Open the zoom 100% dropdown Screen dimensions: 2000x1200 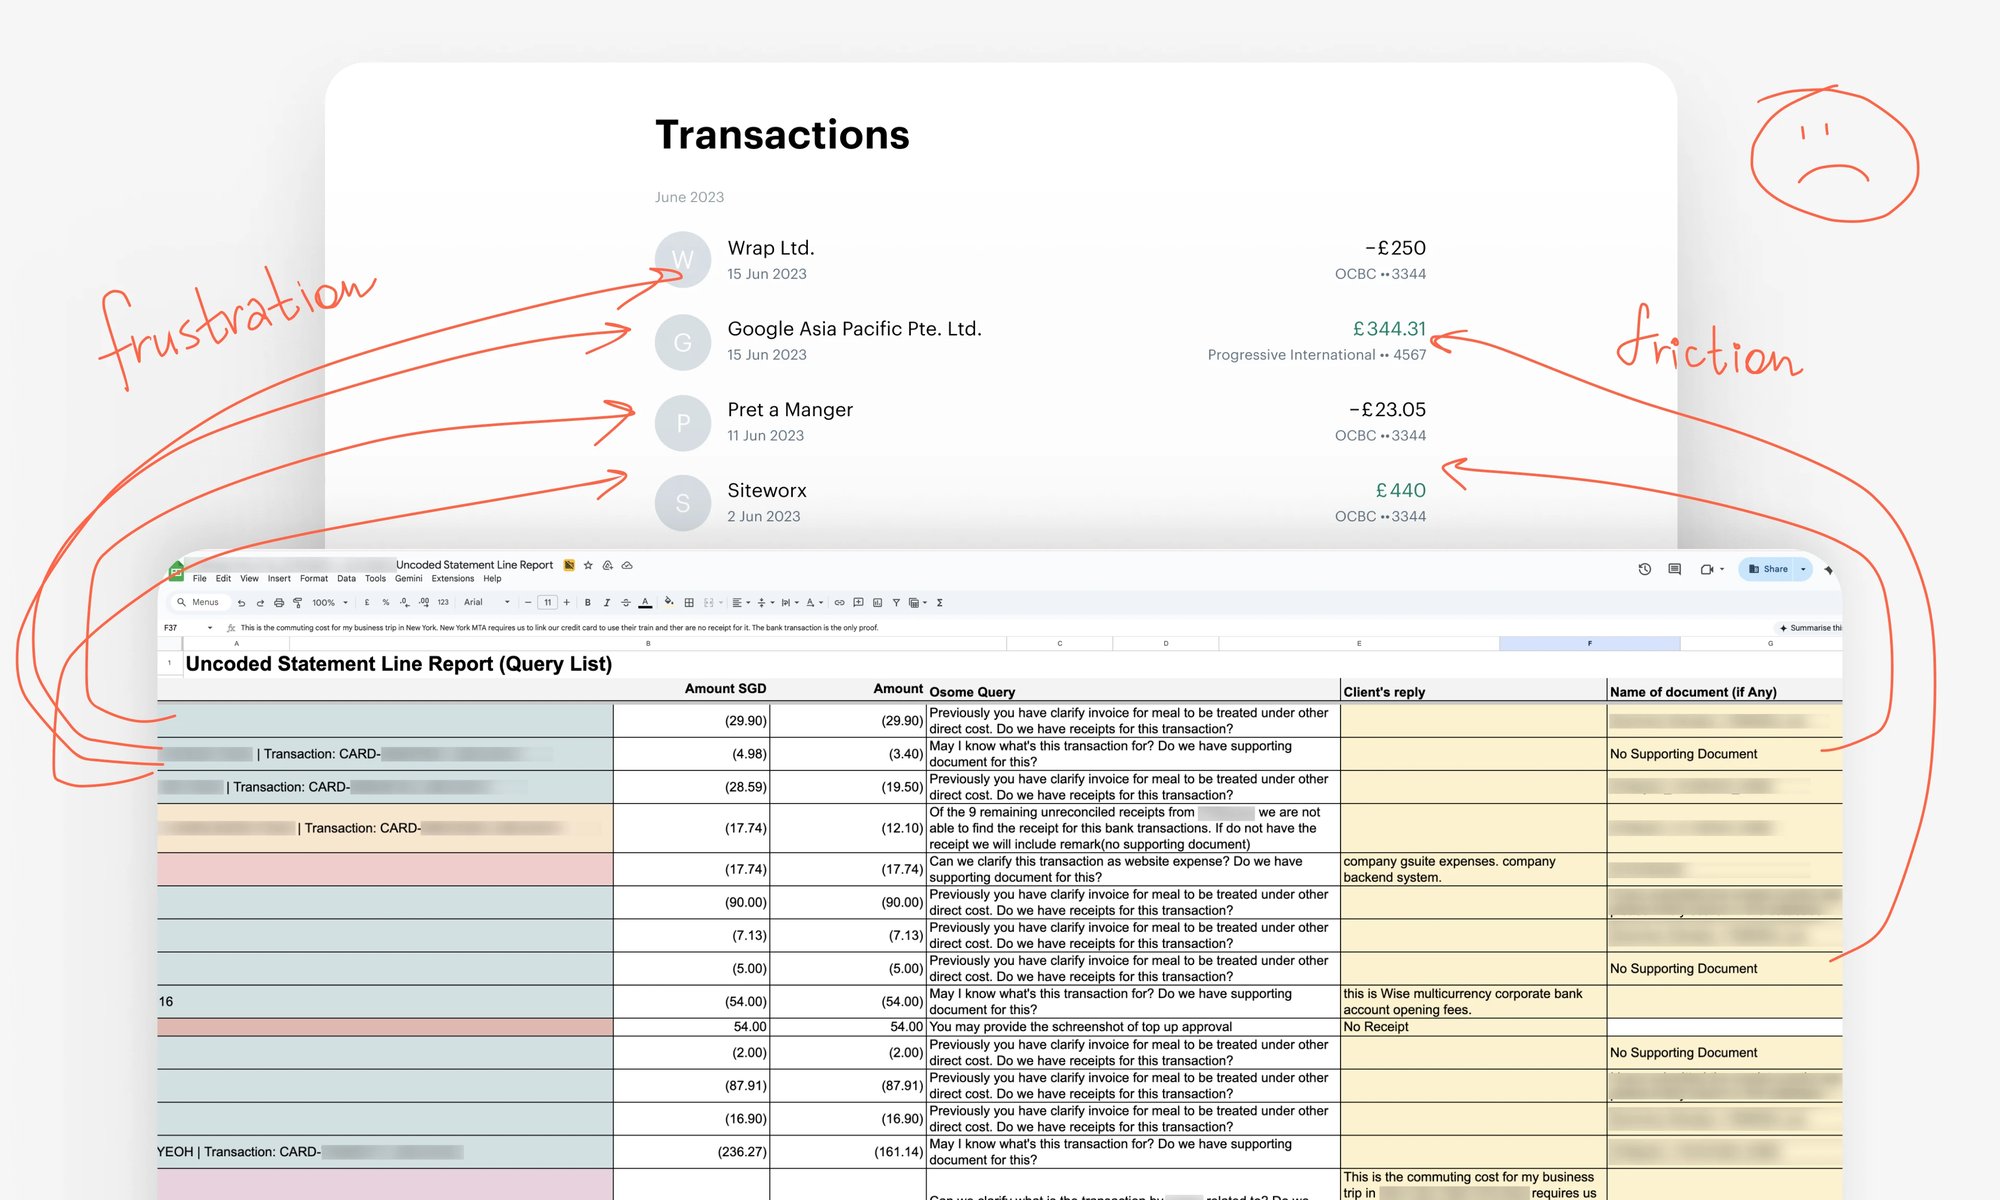point(330,602)
